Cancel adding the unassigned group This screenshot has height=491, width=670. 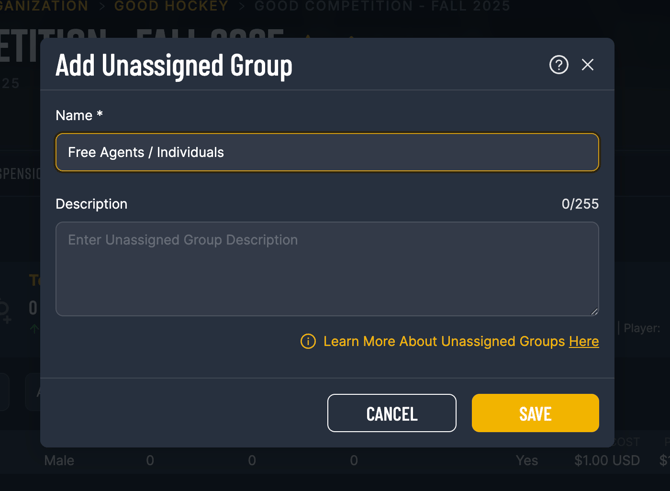(x=391, y=413)
